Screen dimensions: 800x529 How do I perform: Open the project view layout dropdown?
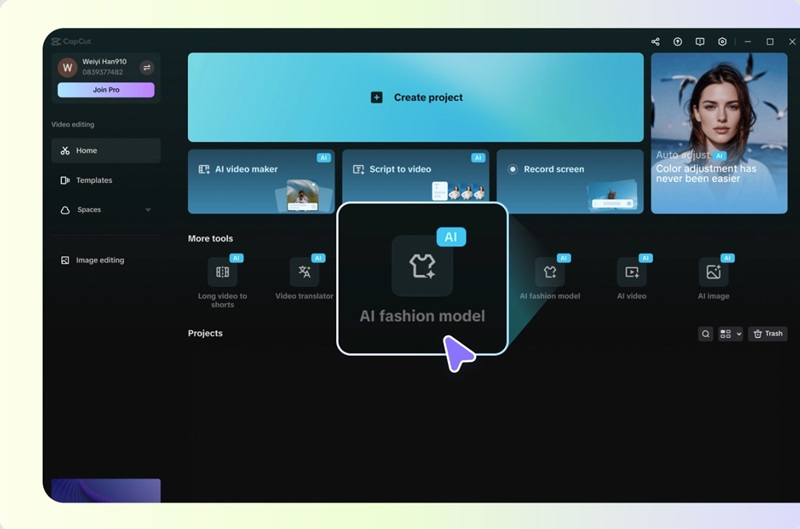(x=730, y=334)
